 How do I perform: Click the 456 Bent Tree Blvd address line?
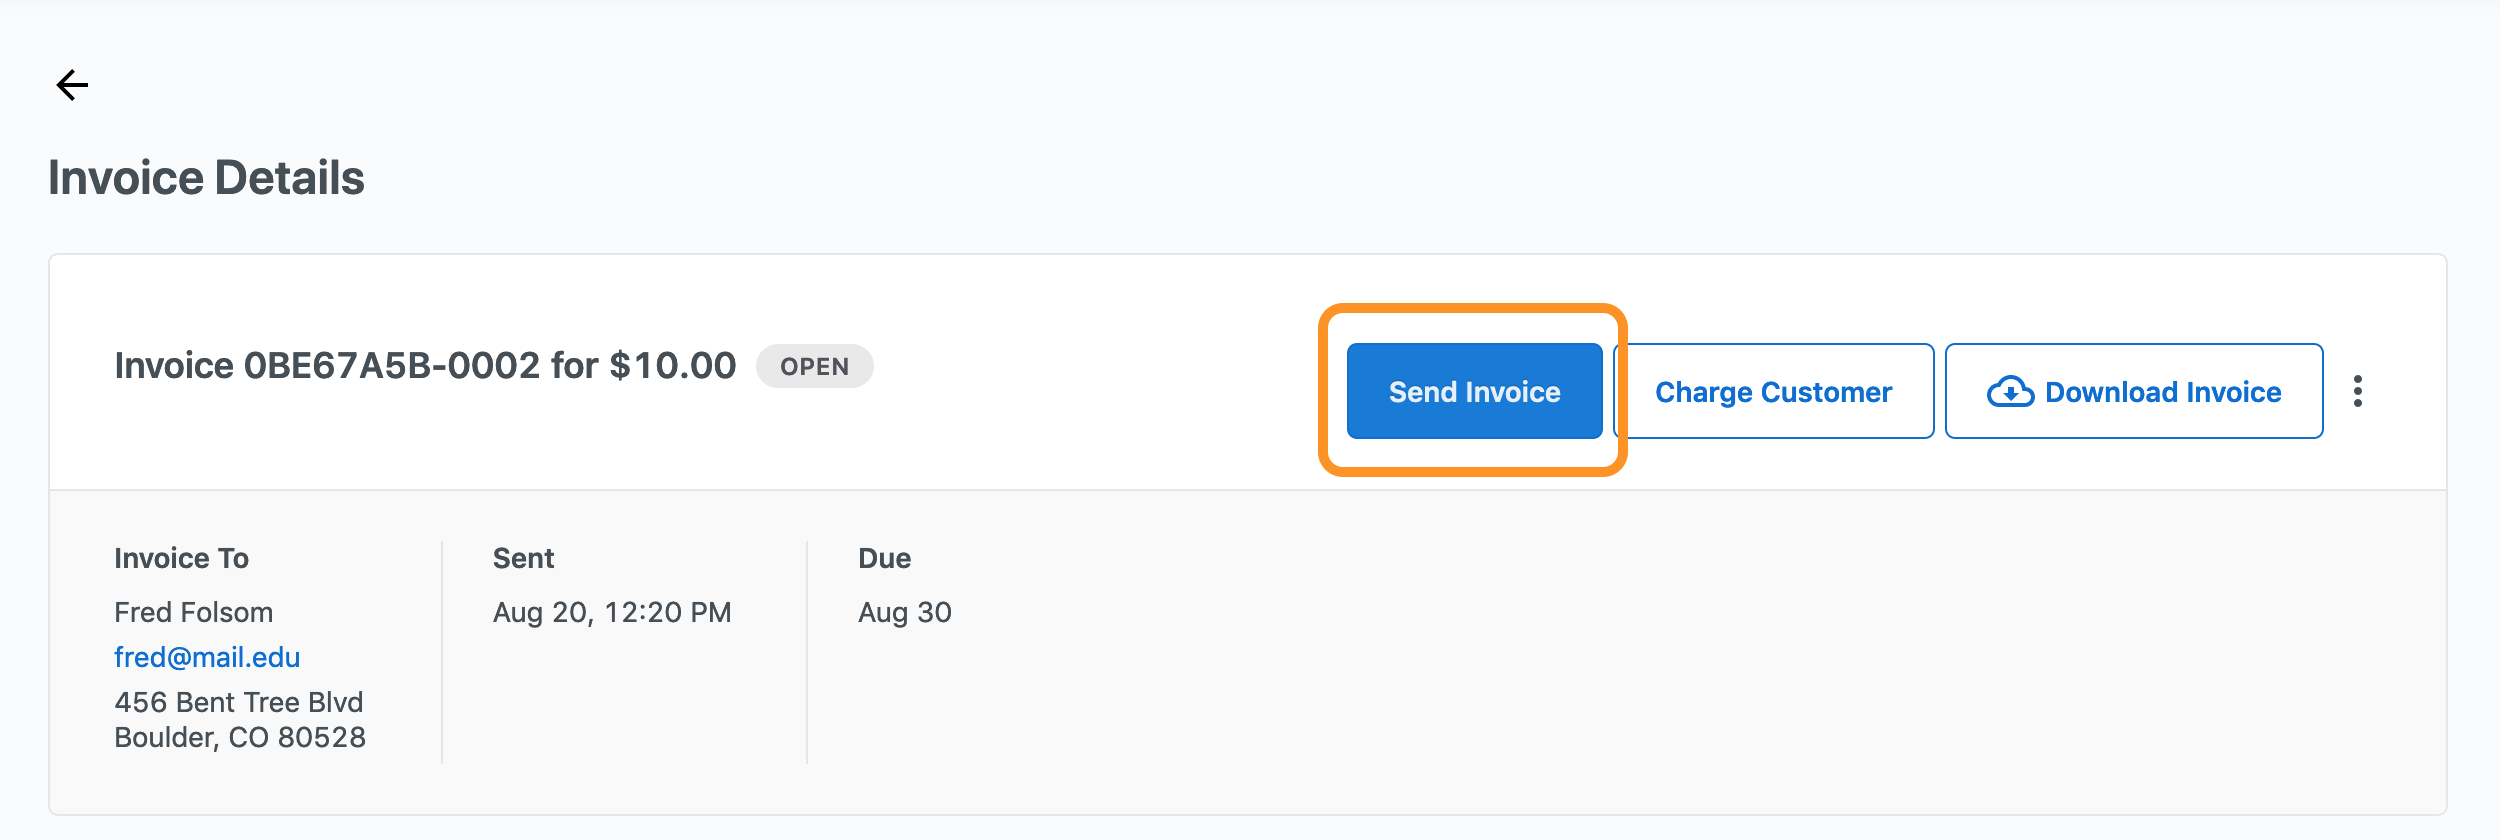tap(238, 702)
